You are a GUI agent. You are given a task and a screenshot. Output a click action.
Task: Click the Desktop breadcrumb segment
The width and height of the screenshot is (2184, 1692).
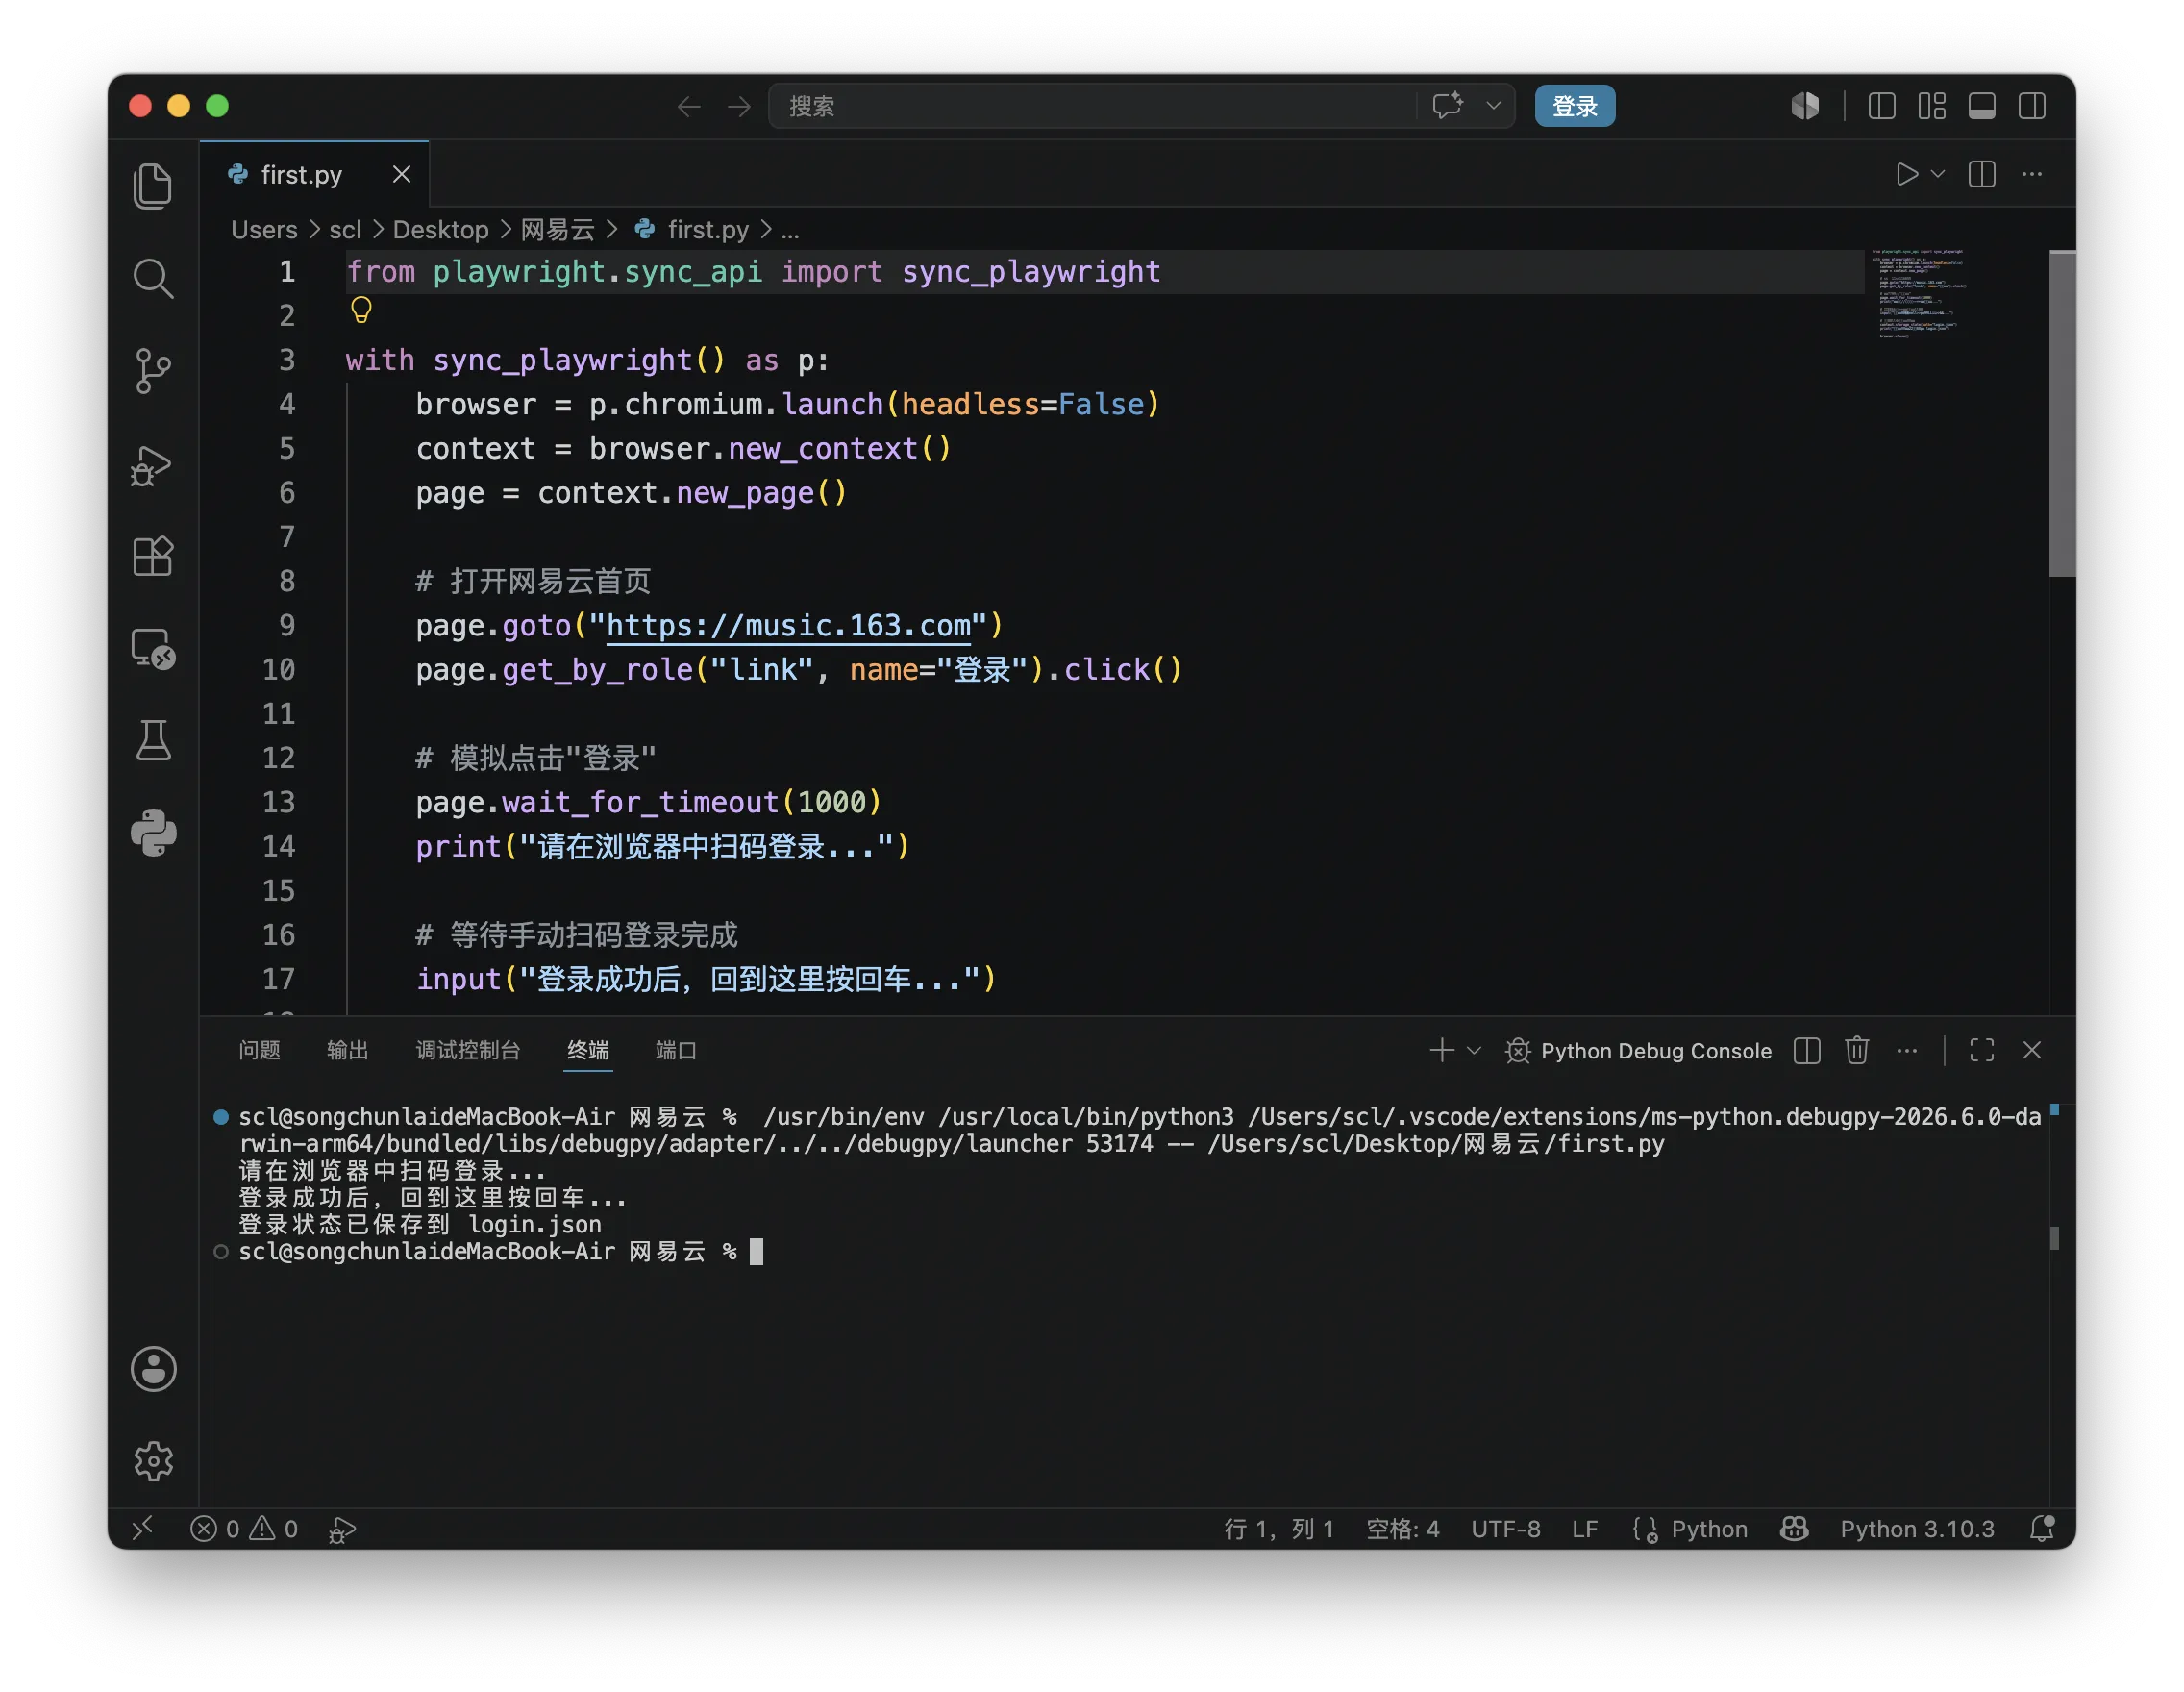point(440,230)
